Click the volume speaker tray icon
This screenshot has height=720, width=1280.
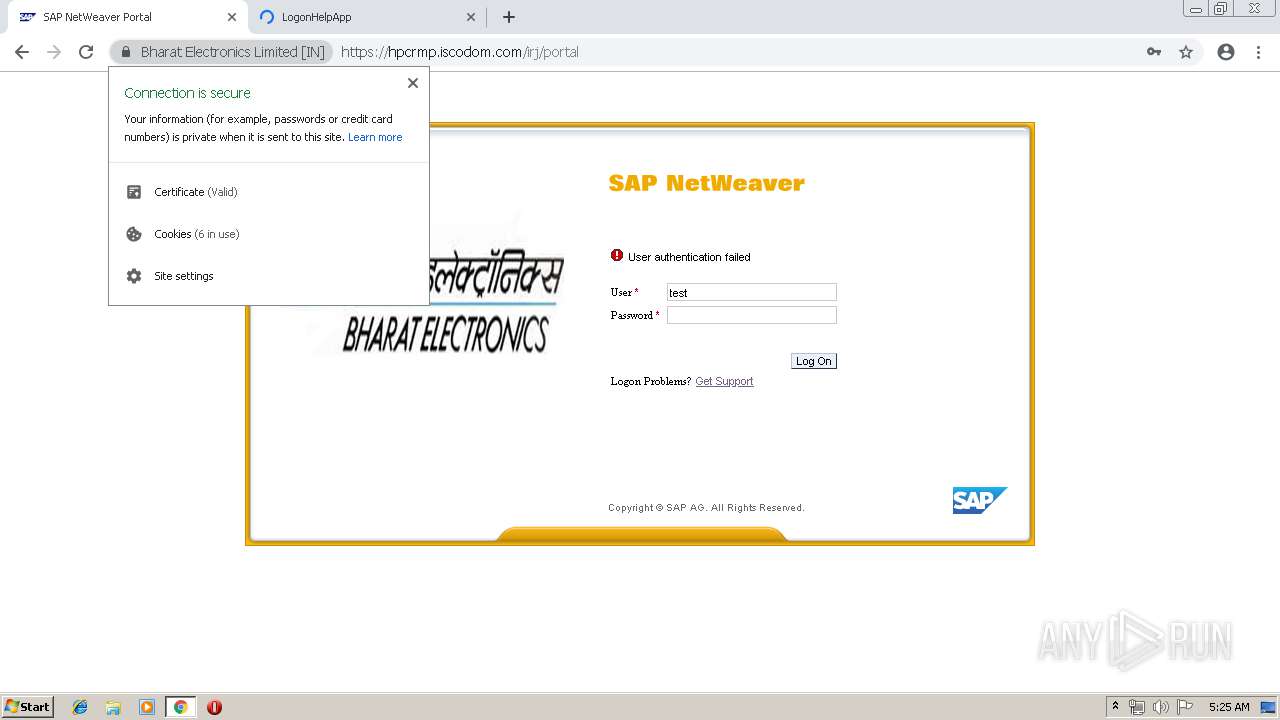tap(1161, 707)
